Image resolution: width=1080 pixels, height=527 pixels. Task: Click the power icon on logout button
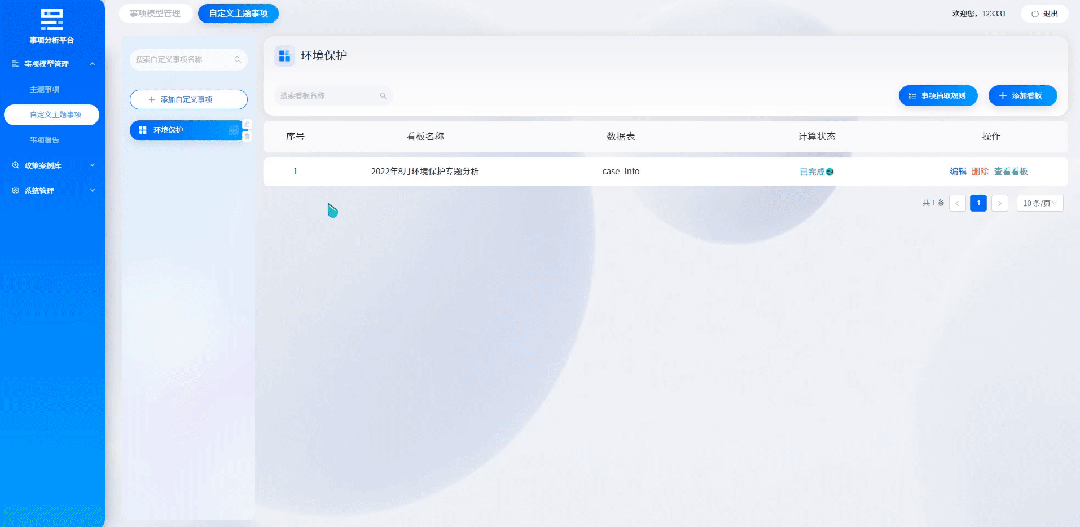point(1035,14)
